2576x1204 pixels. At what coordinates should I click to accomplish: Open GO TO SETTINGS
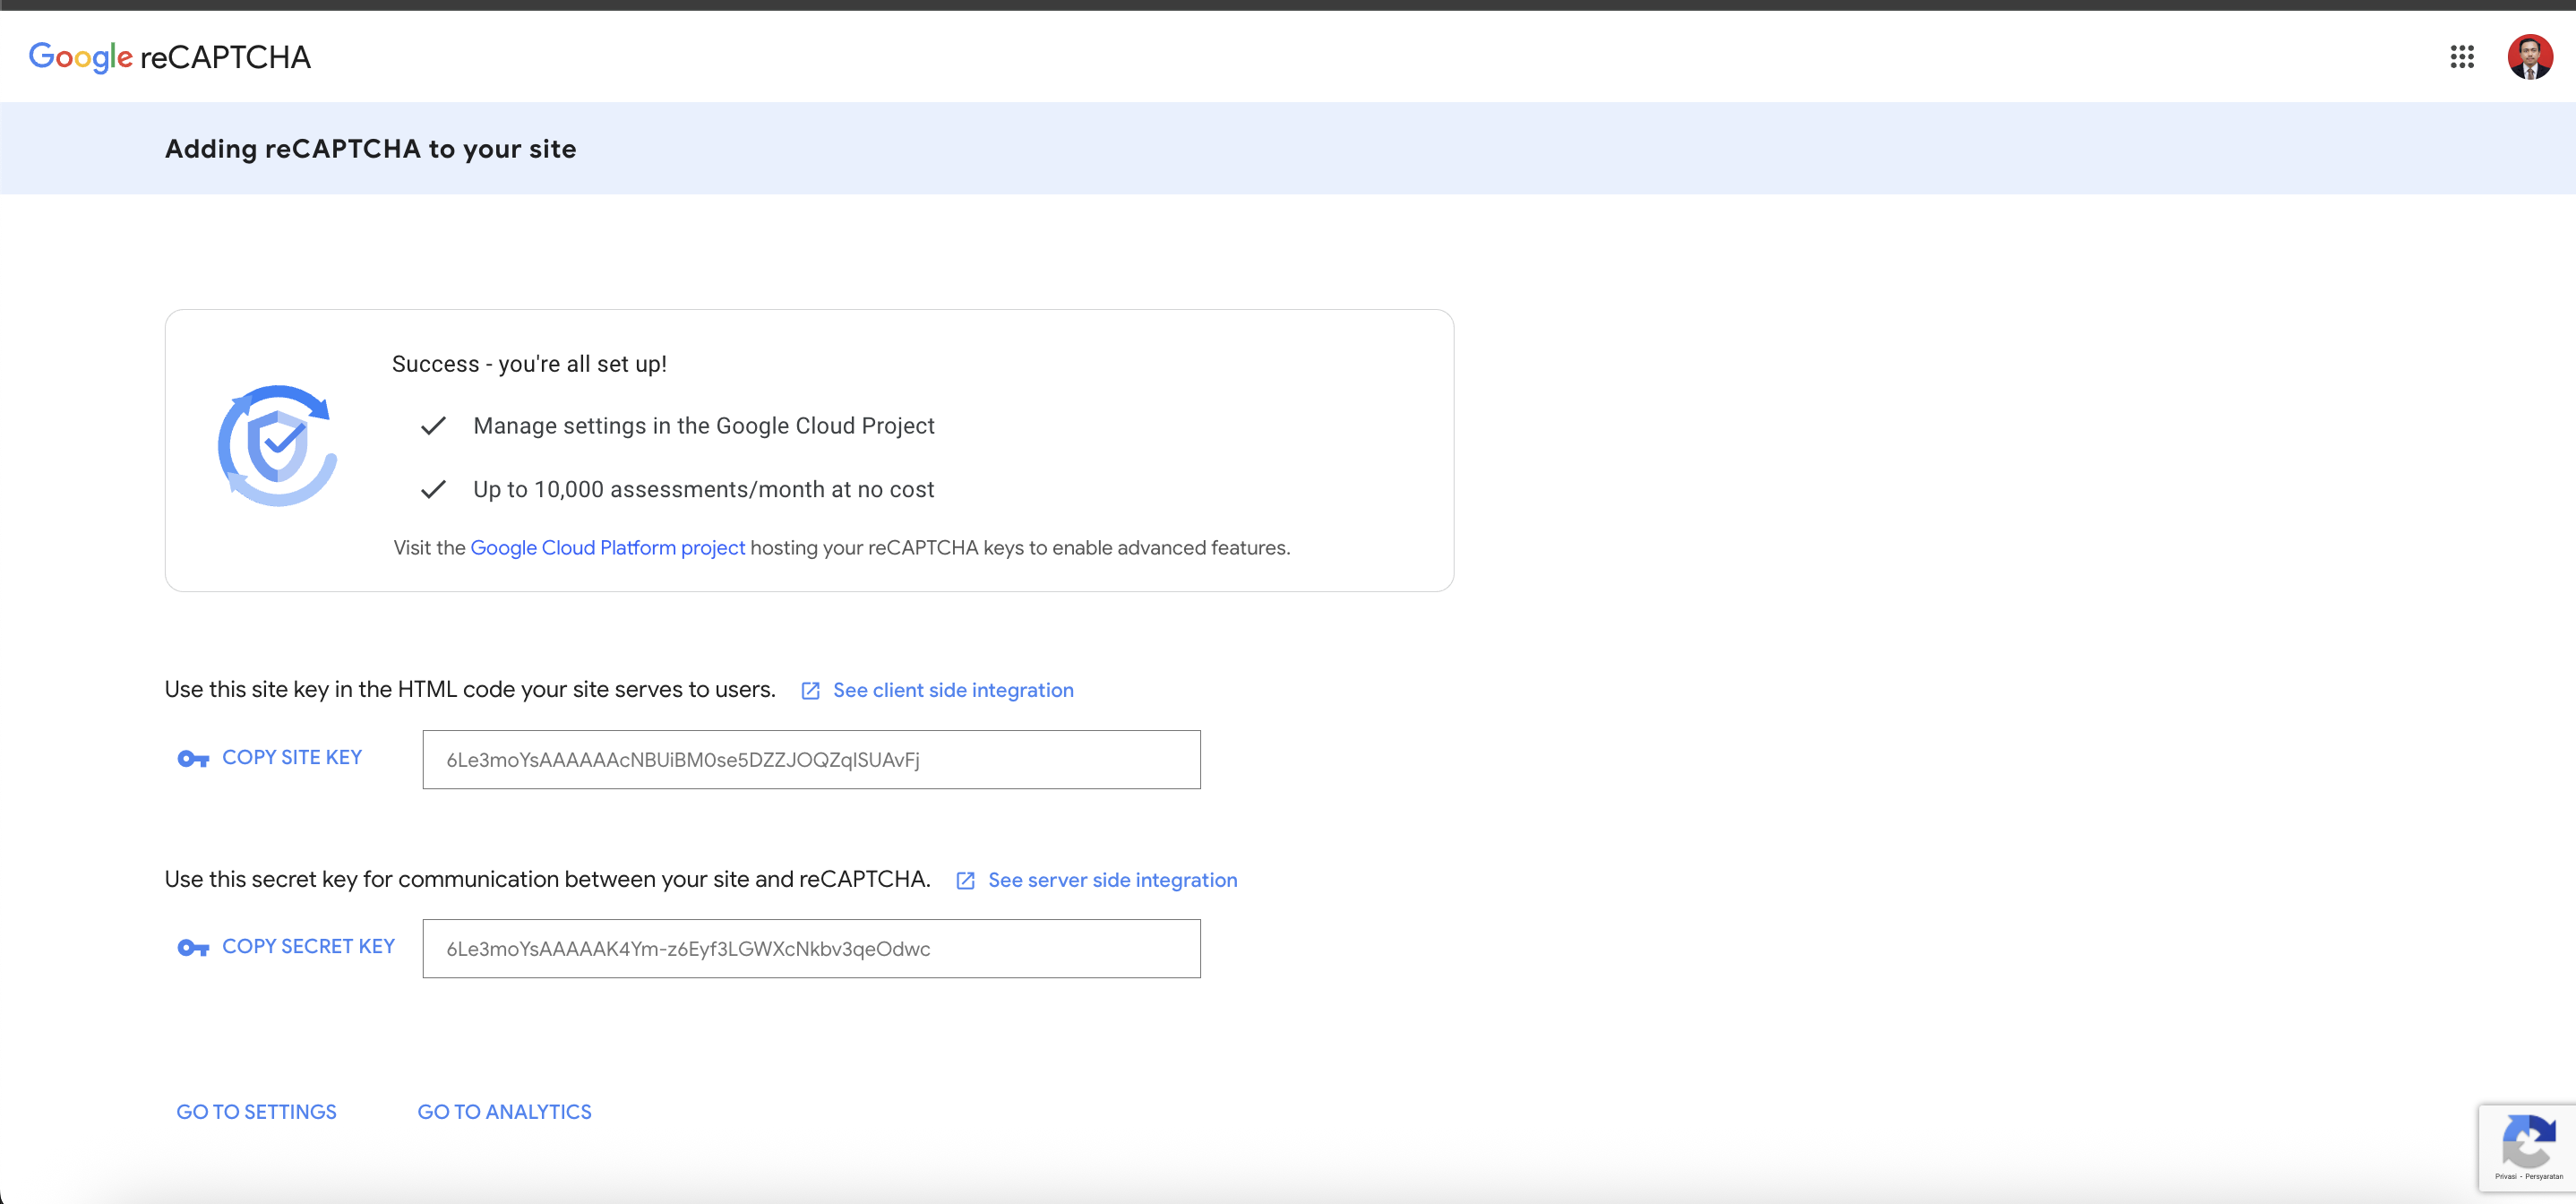(256, 1112)
